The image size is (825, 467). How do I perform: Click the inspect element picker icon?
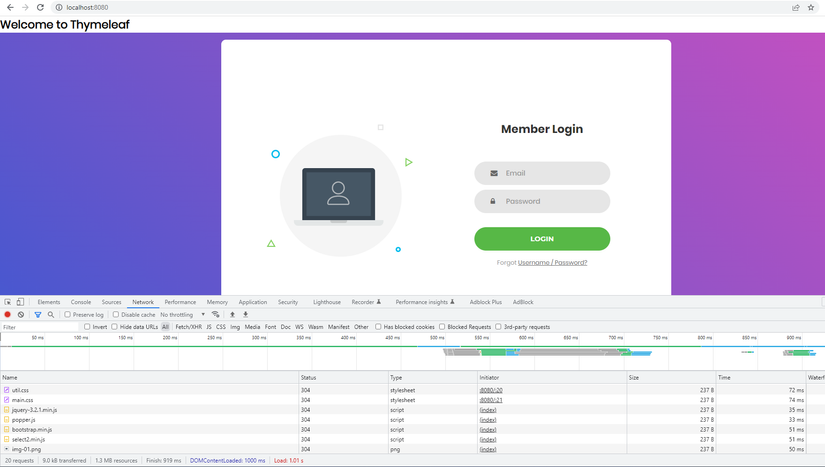pyautogui.click(x=7, y=302)
